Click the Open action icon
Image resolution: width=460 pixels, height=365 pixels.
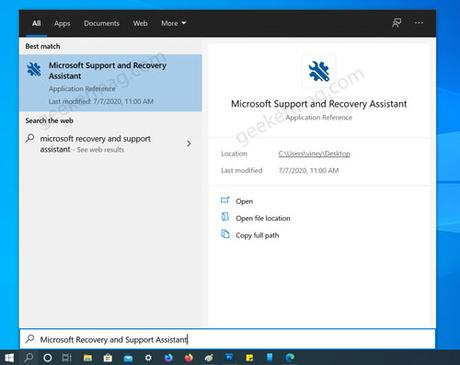pyautogui.click(x=225, y=200)
